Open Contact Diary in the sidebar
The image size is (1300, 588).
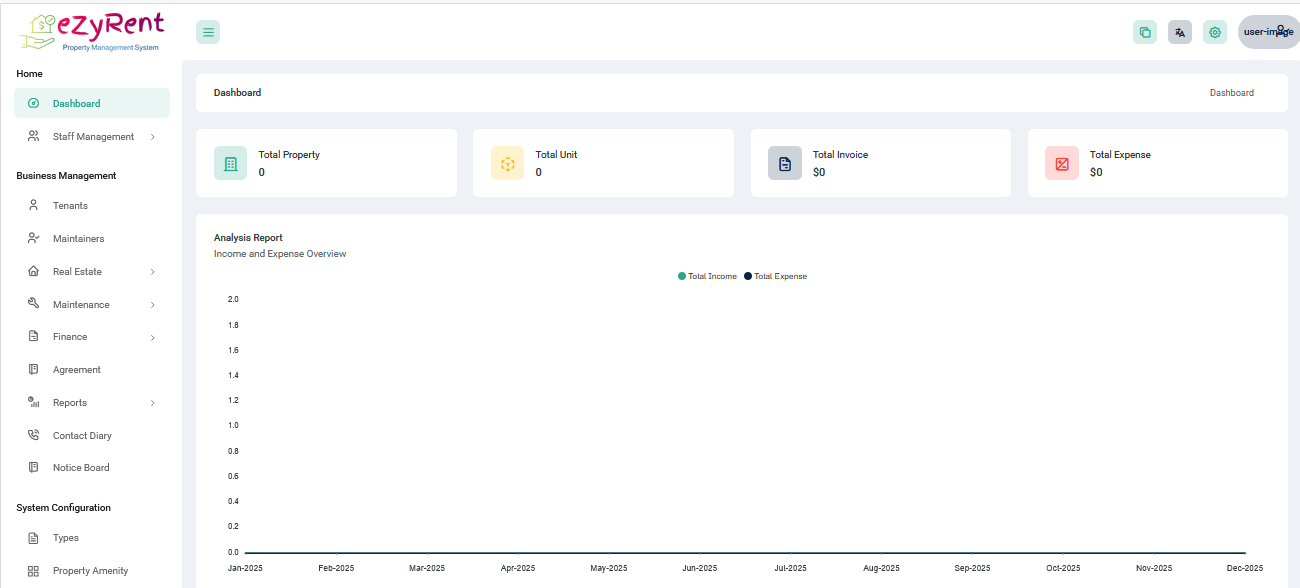tap(82, 436)
